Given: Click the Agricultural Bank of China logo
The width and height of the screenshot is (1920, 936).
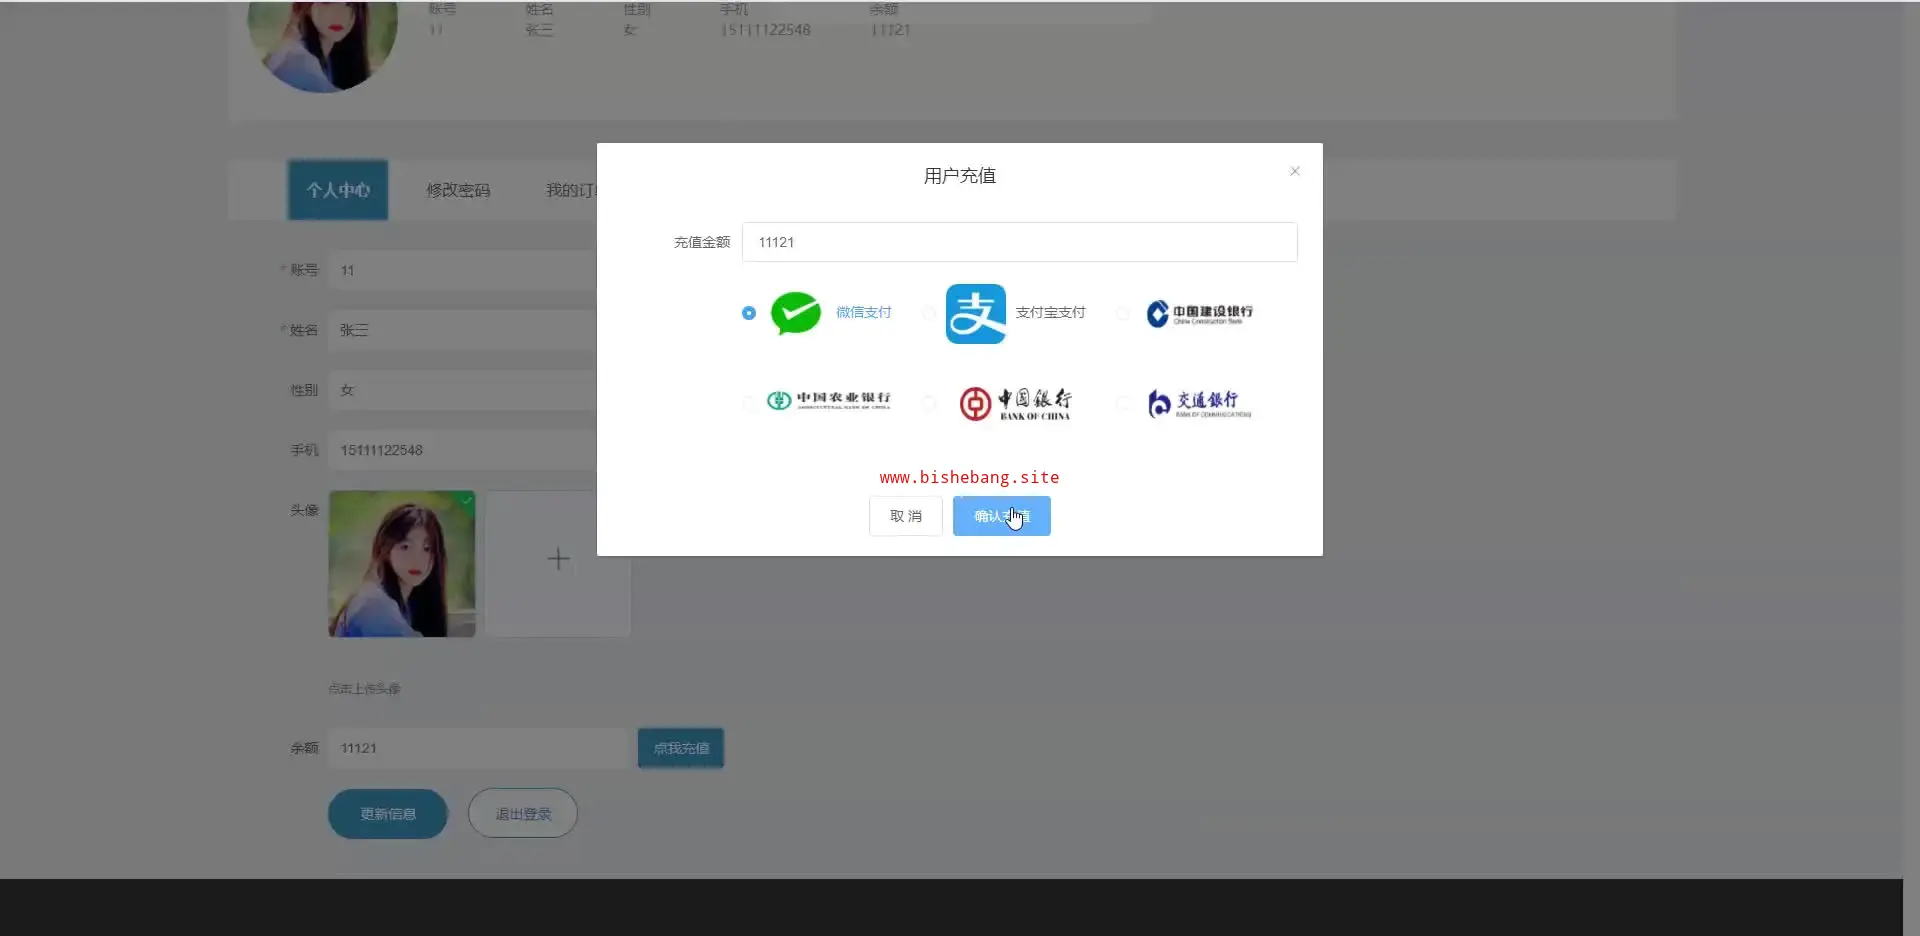Looking at the screenshot, I should (829, 400).
